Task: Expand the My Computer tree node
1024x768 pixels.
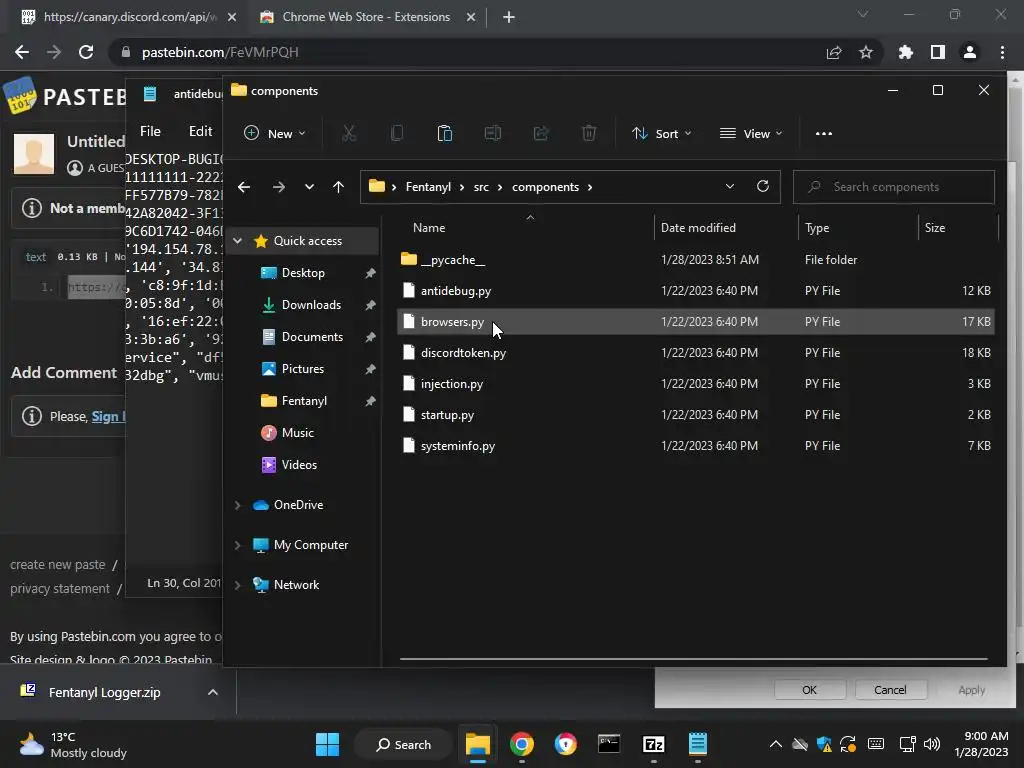Action: (x=238, y=545)
